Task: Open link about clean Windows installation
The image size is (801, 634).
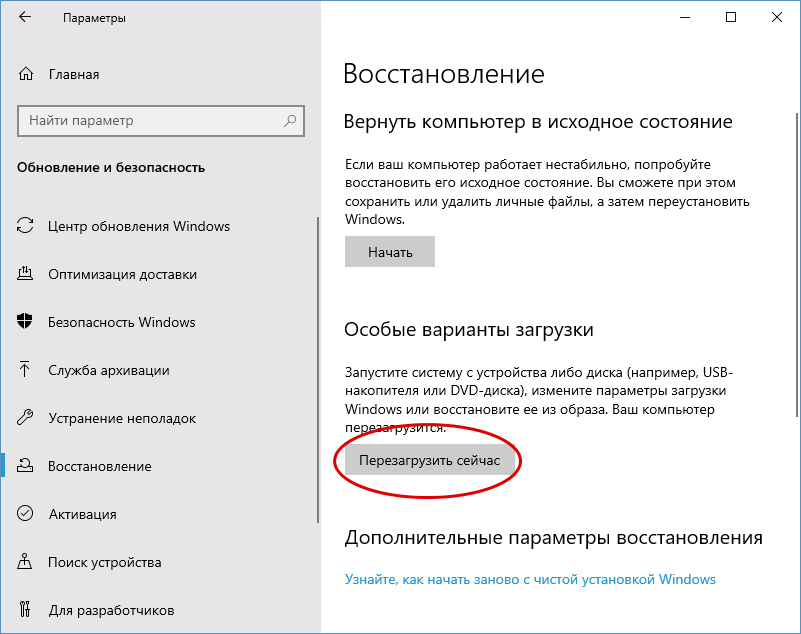Action: coord(530,579)
